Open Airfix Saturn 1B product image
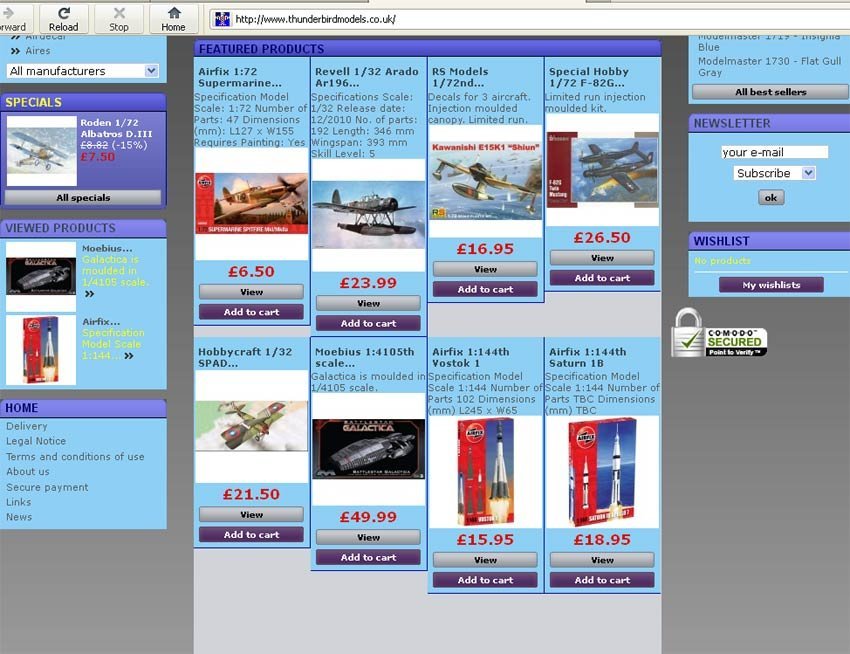 [x=603, y=472]
